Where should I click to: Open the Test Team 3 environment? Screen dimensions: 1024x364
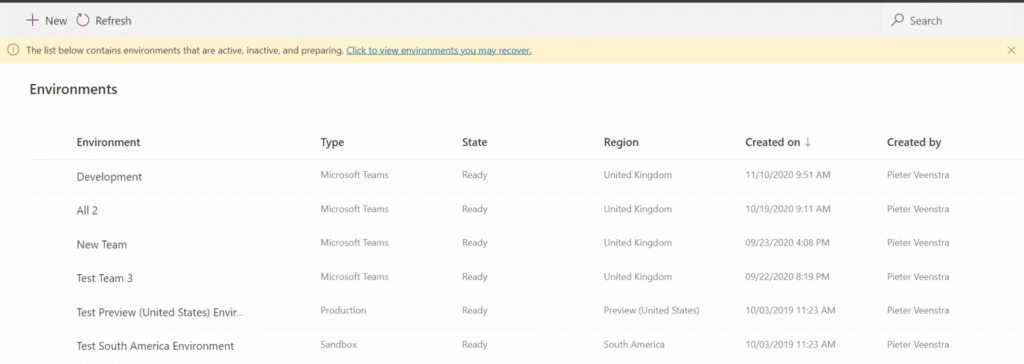104,278
